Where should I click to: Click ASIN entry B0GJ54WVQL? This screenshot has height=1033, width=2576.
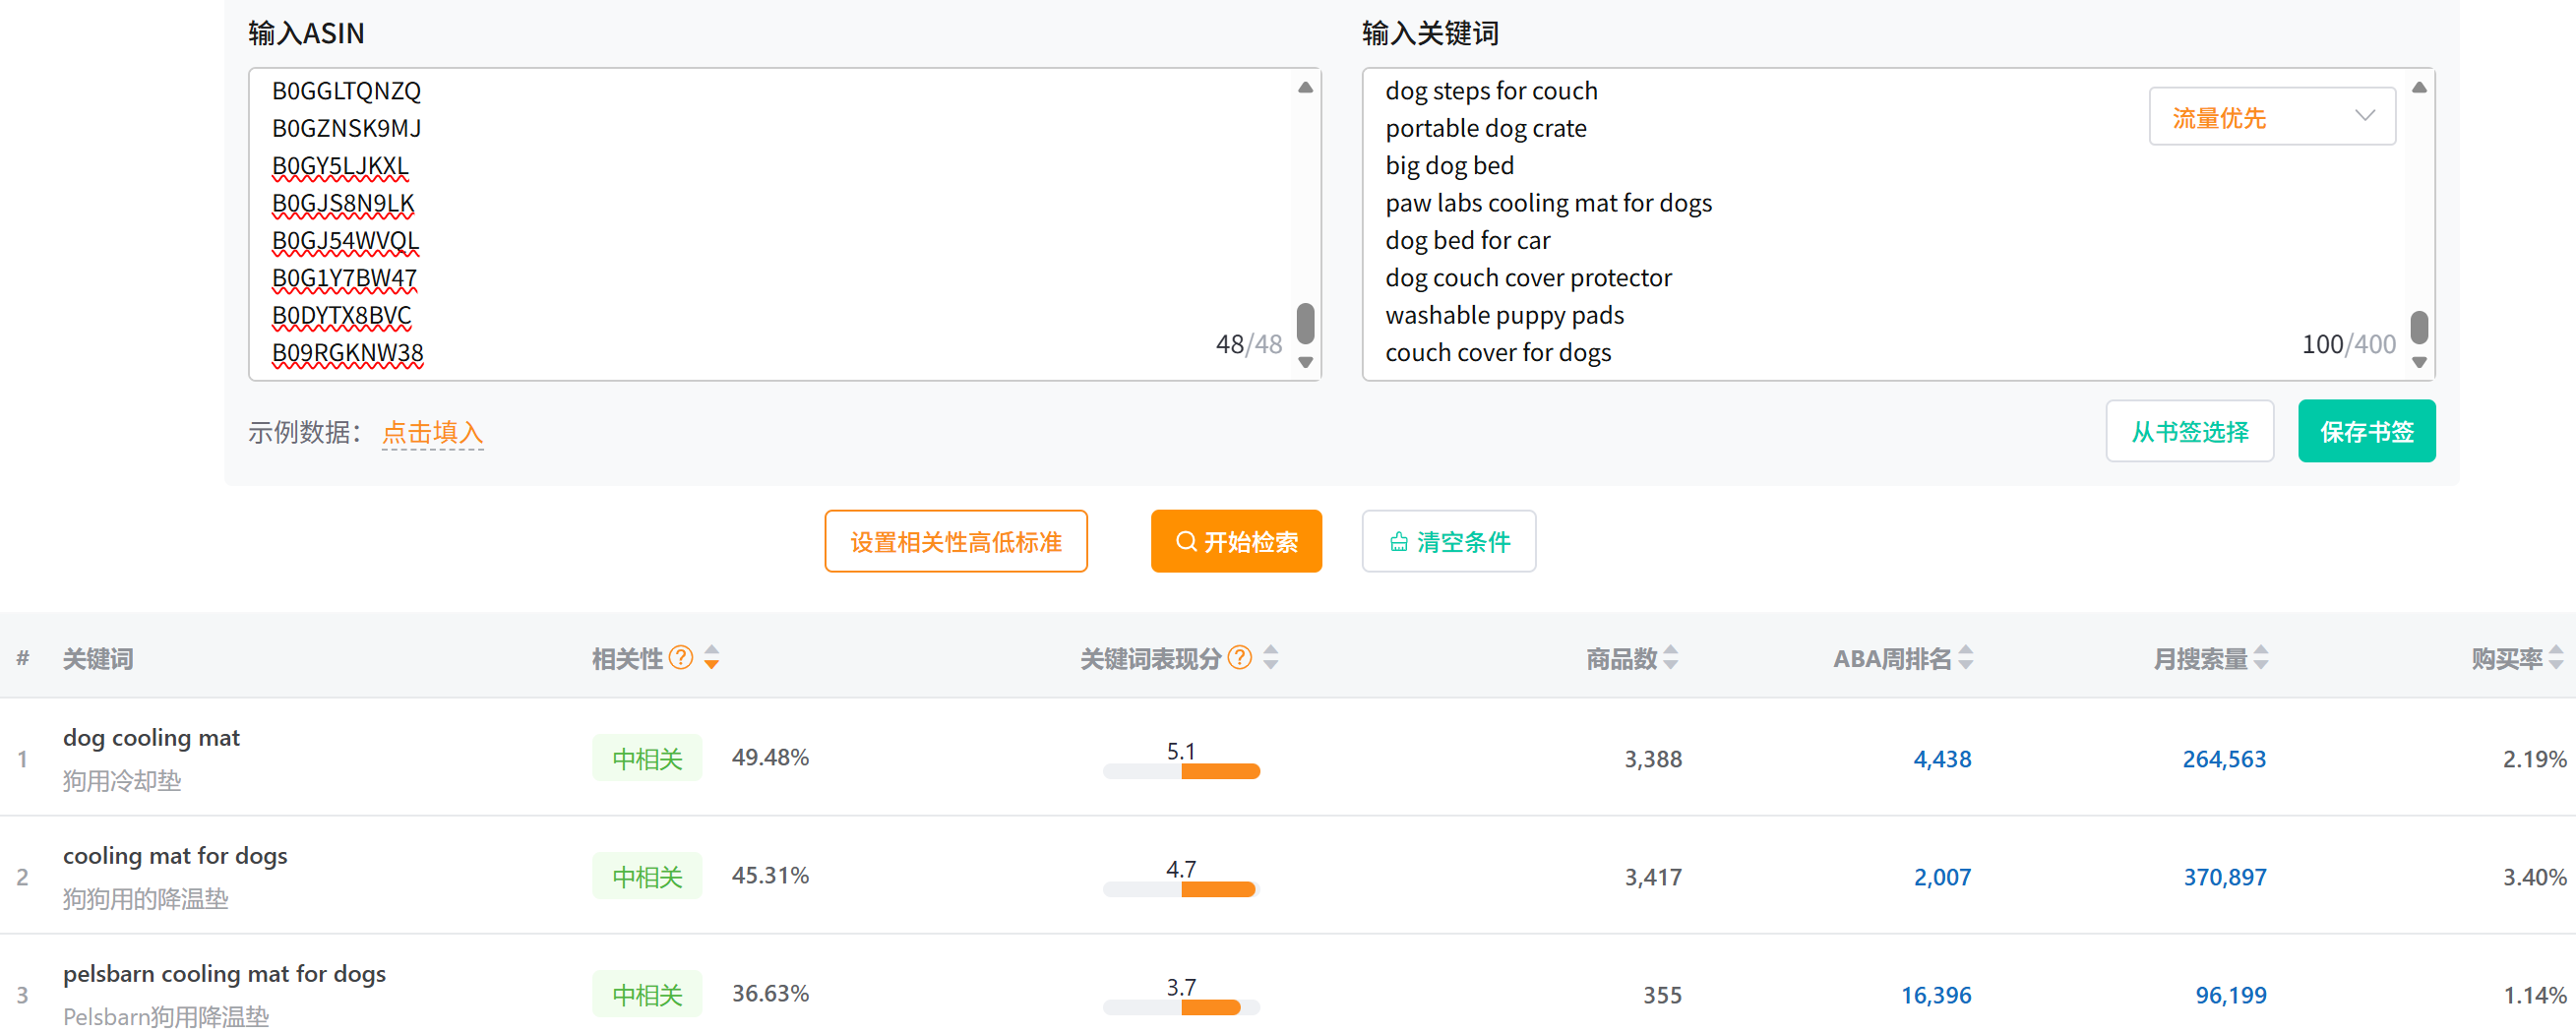pos(345,241)
